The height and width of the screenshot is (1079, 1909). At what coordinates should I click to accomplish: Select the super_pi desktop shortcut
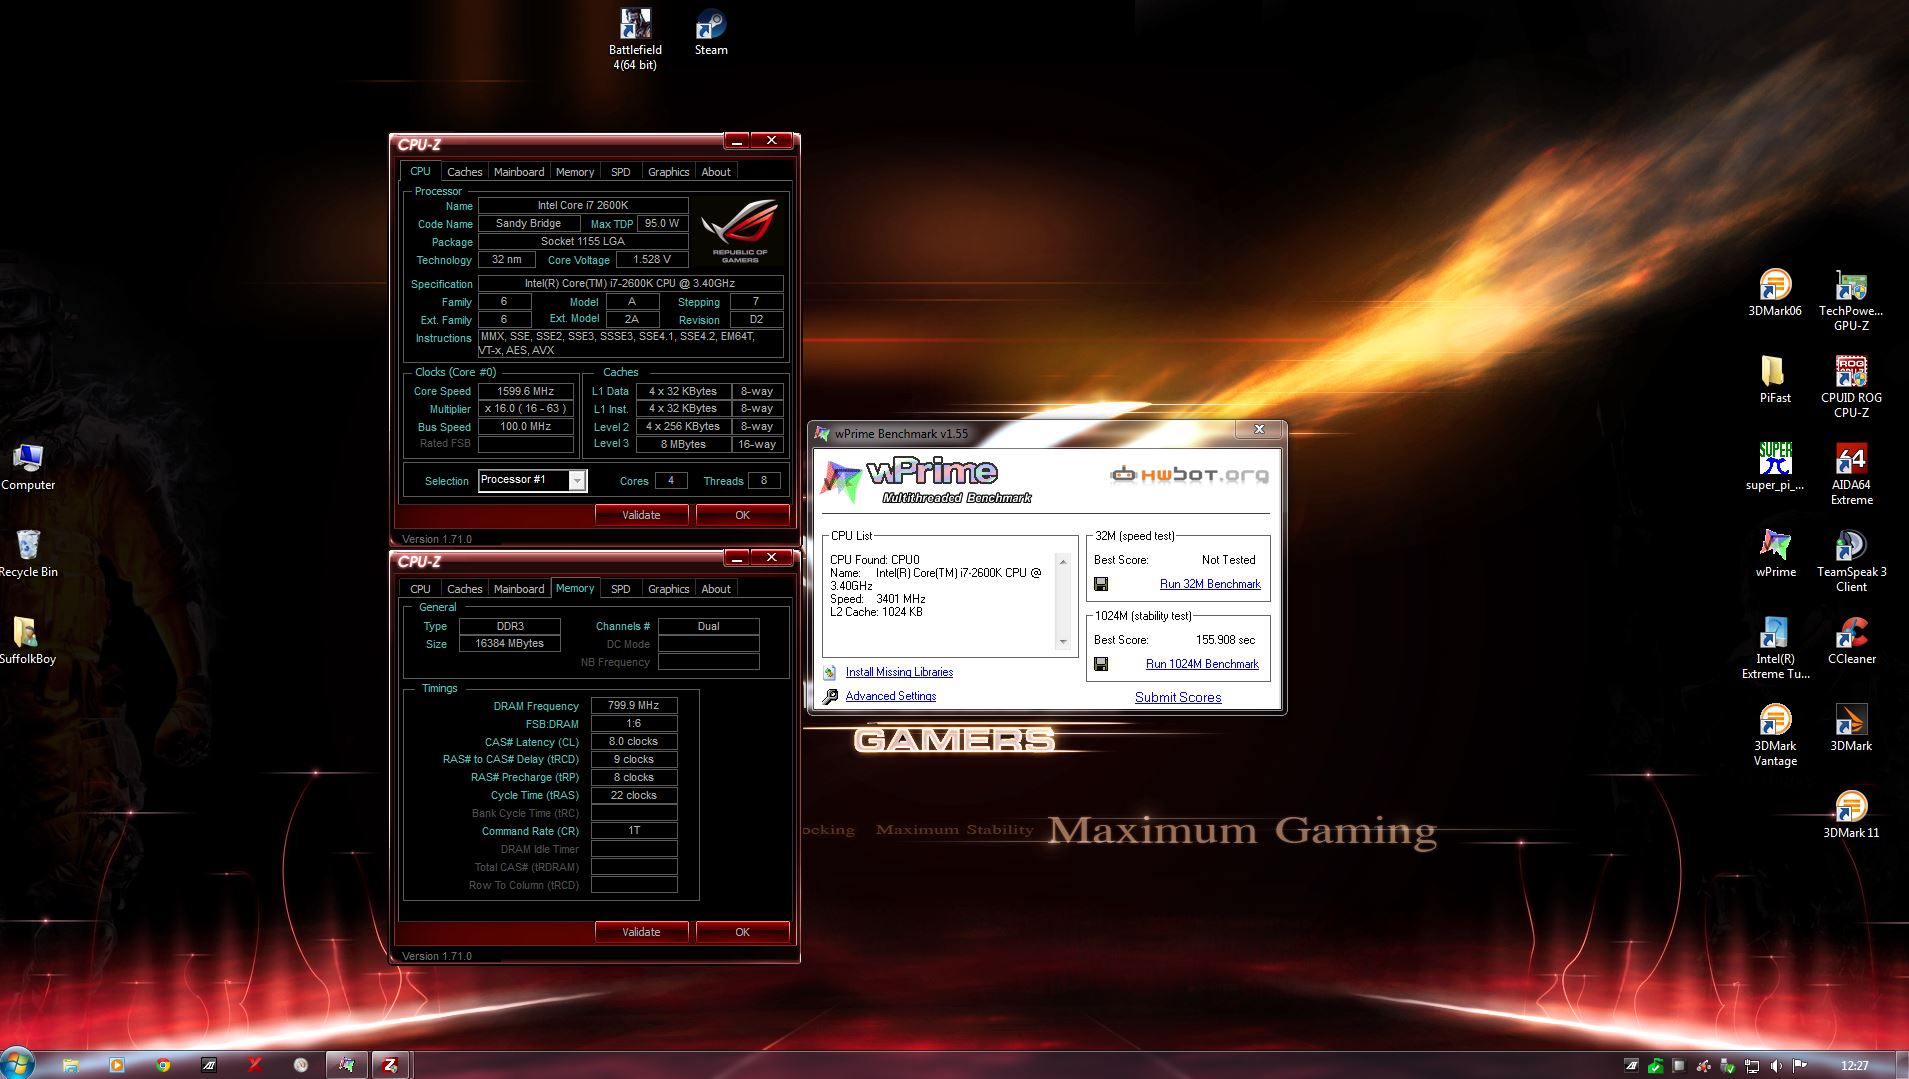[x=1775, y=467]
